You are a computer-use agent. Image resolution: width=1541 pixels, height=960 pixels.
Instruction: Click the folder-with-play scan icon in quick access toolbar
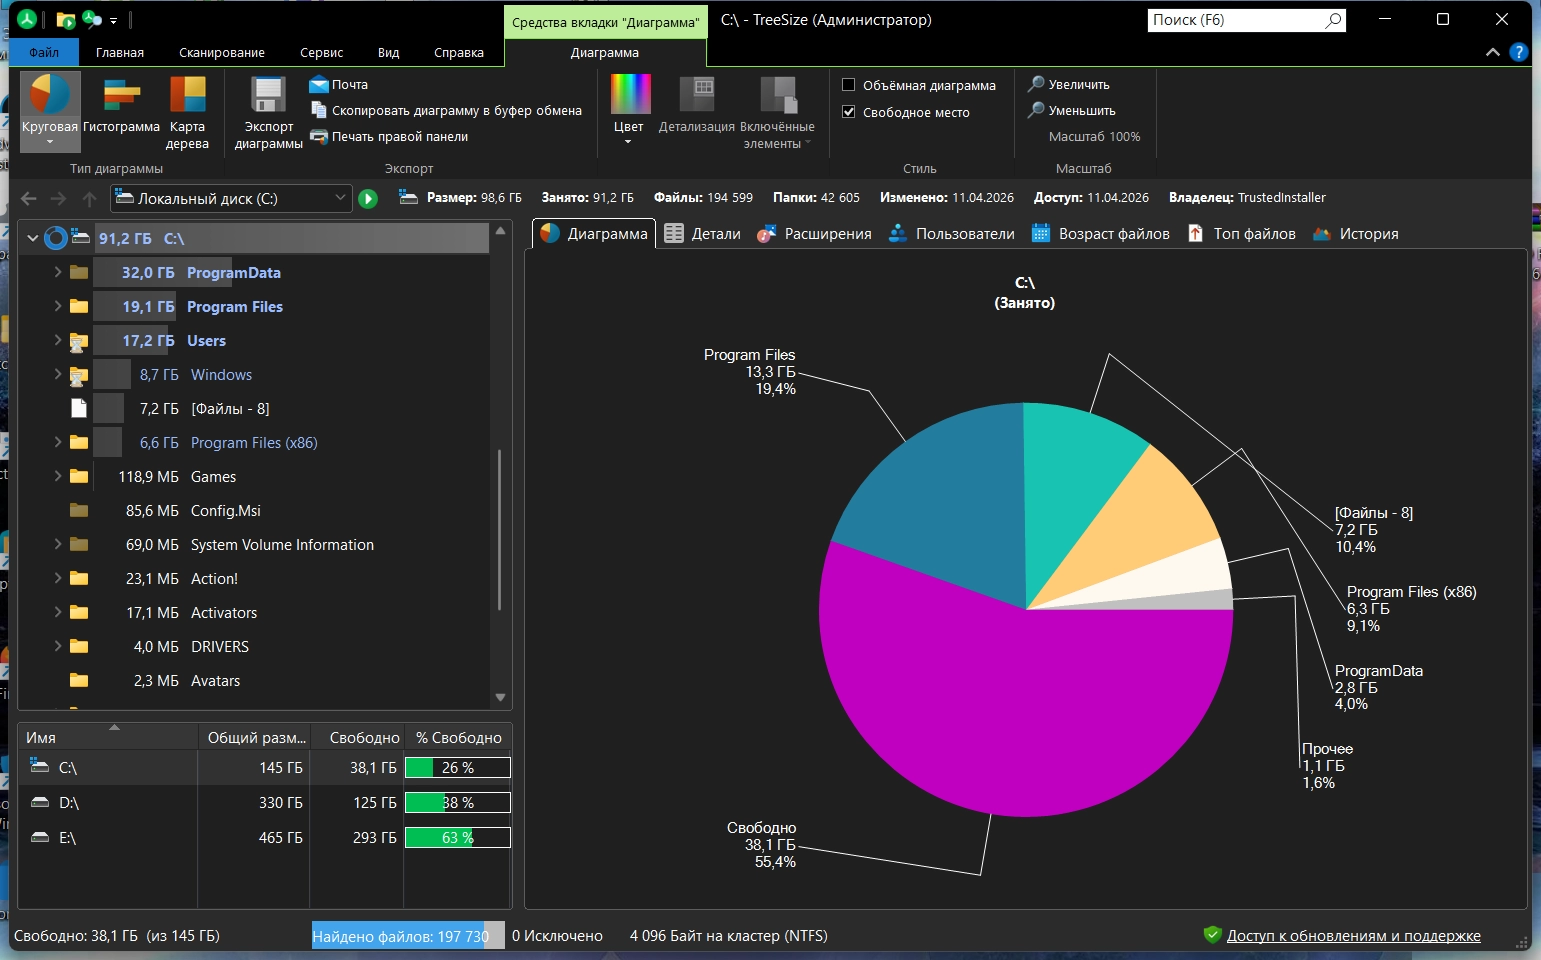click(66, 20)
